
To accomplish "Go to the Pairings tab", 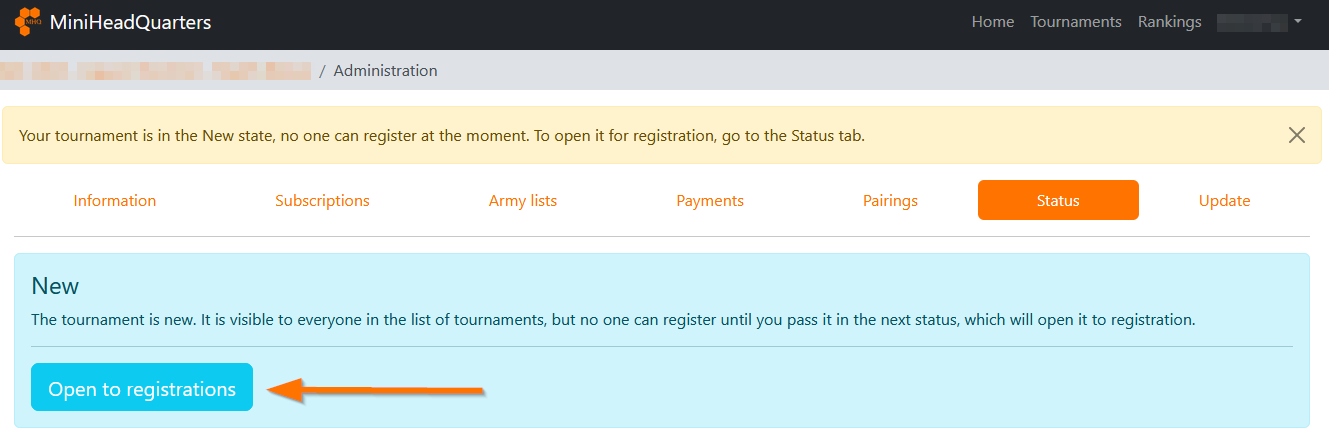I will [890, 200].
